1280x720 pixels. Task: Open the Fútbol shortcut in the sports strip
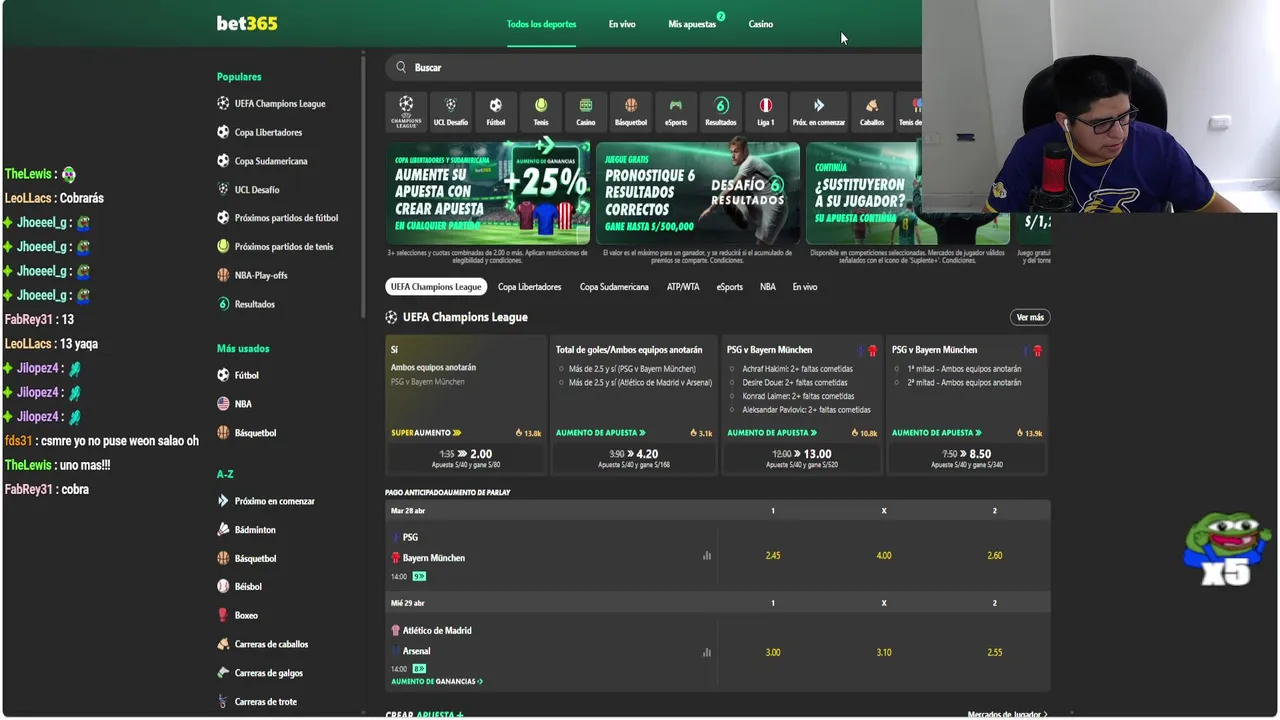[x=495, y=111]
